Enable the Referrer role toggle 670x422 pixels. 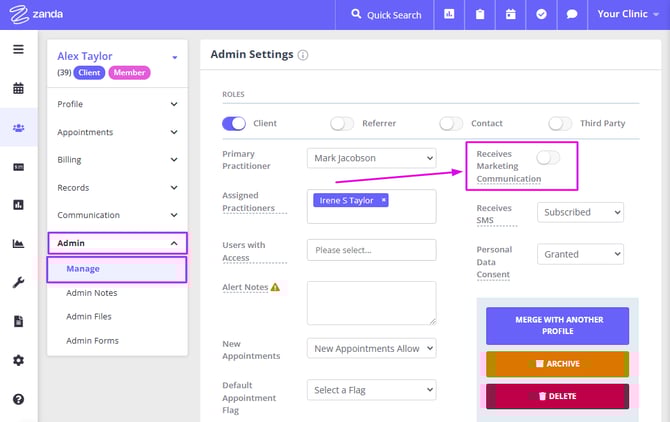click(x=342, y=123)
